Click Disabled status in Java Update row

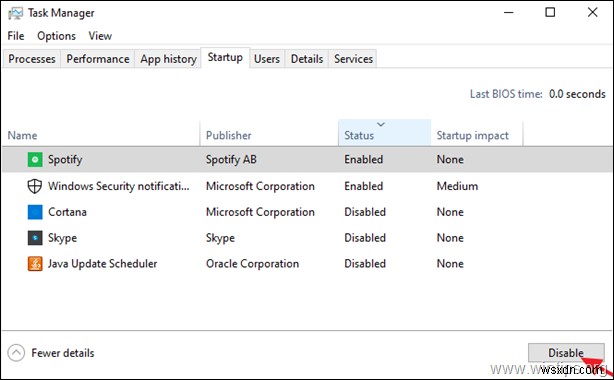click(x=365, y=264)
